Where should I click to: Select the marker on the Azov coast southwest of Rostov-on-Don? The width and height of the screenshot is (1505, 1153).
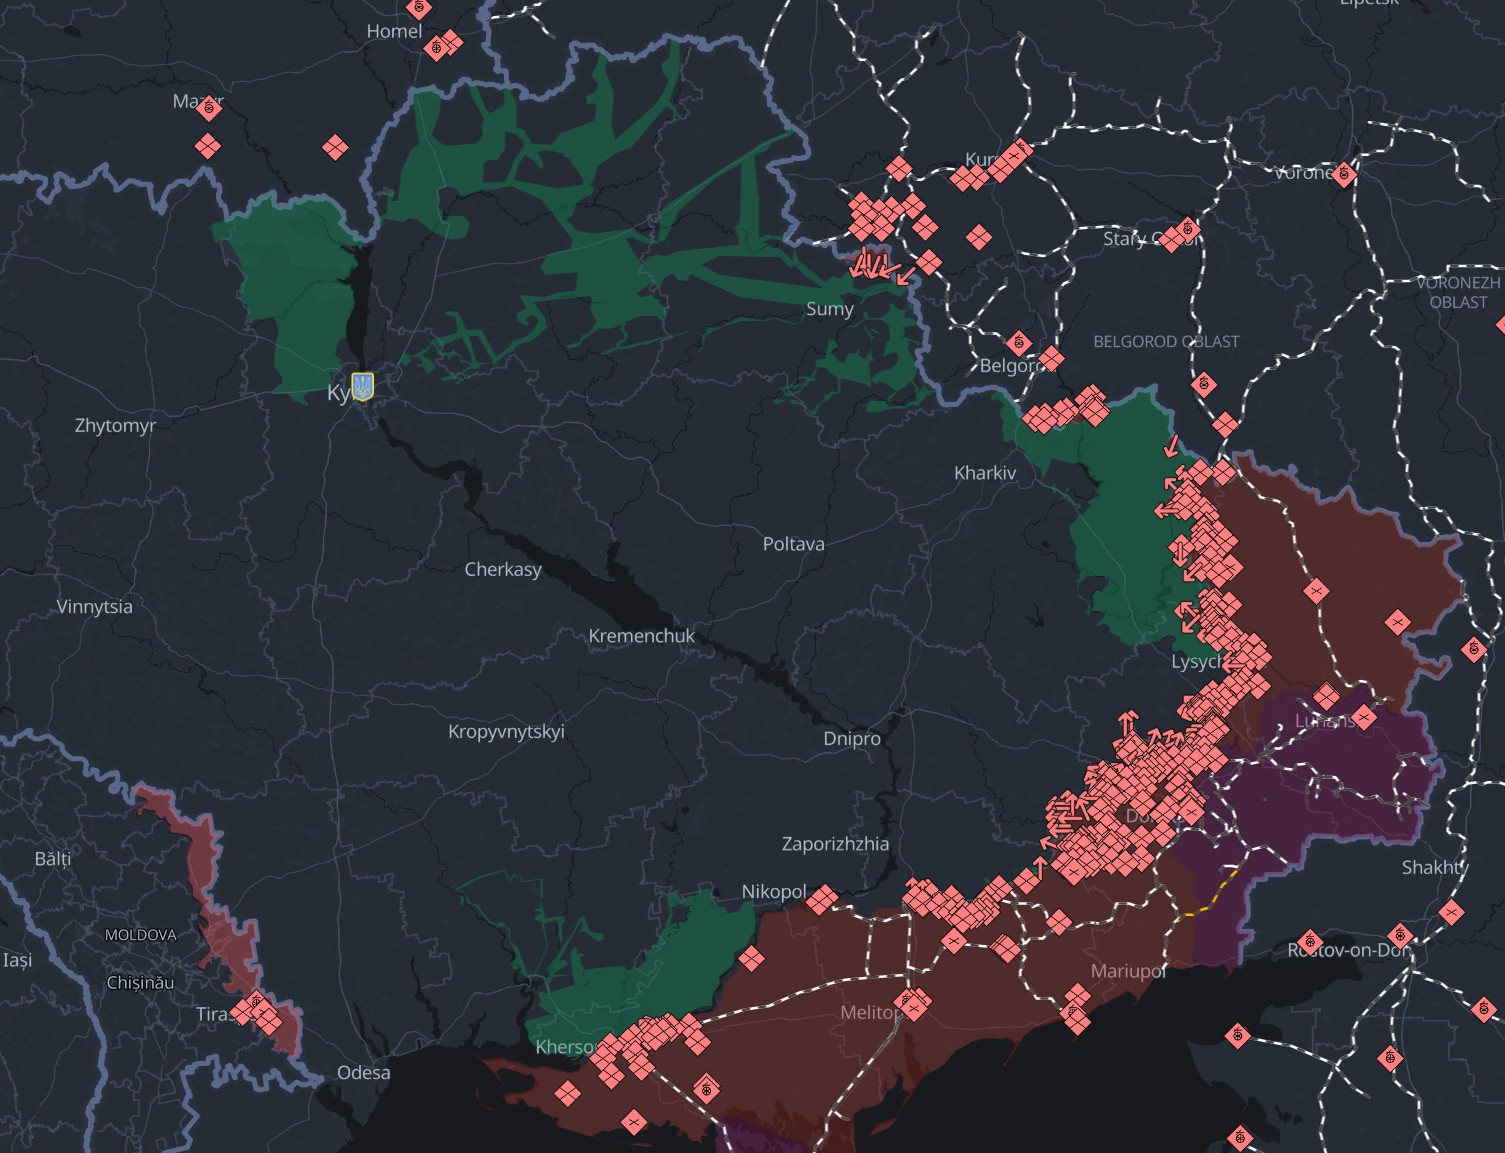tap(1238, 1034)
